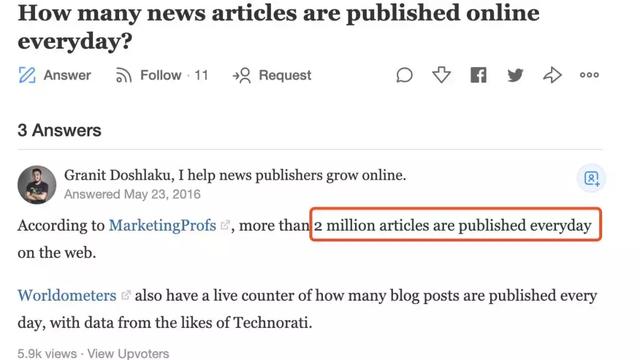Open Granit Doshlaku's profile name

(x=117, y=175)
